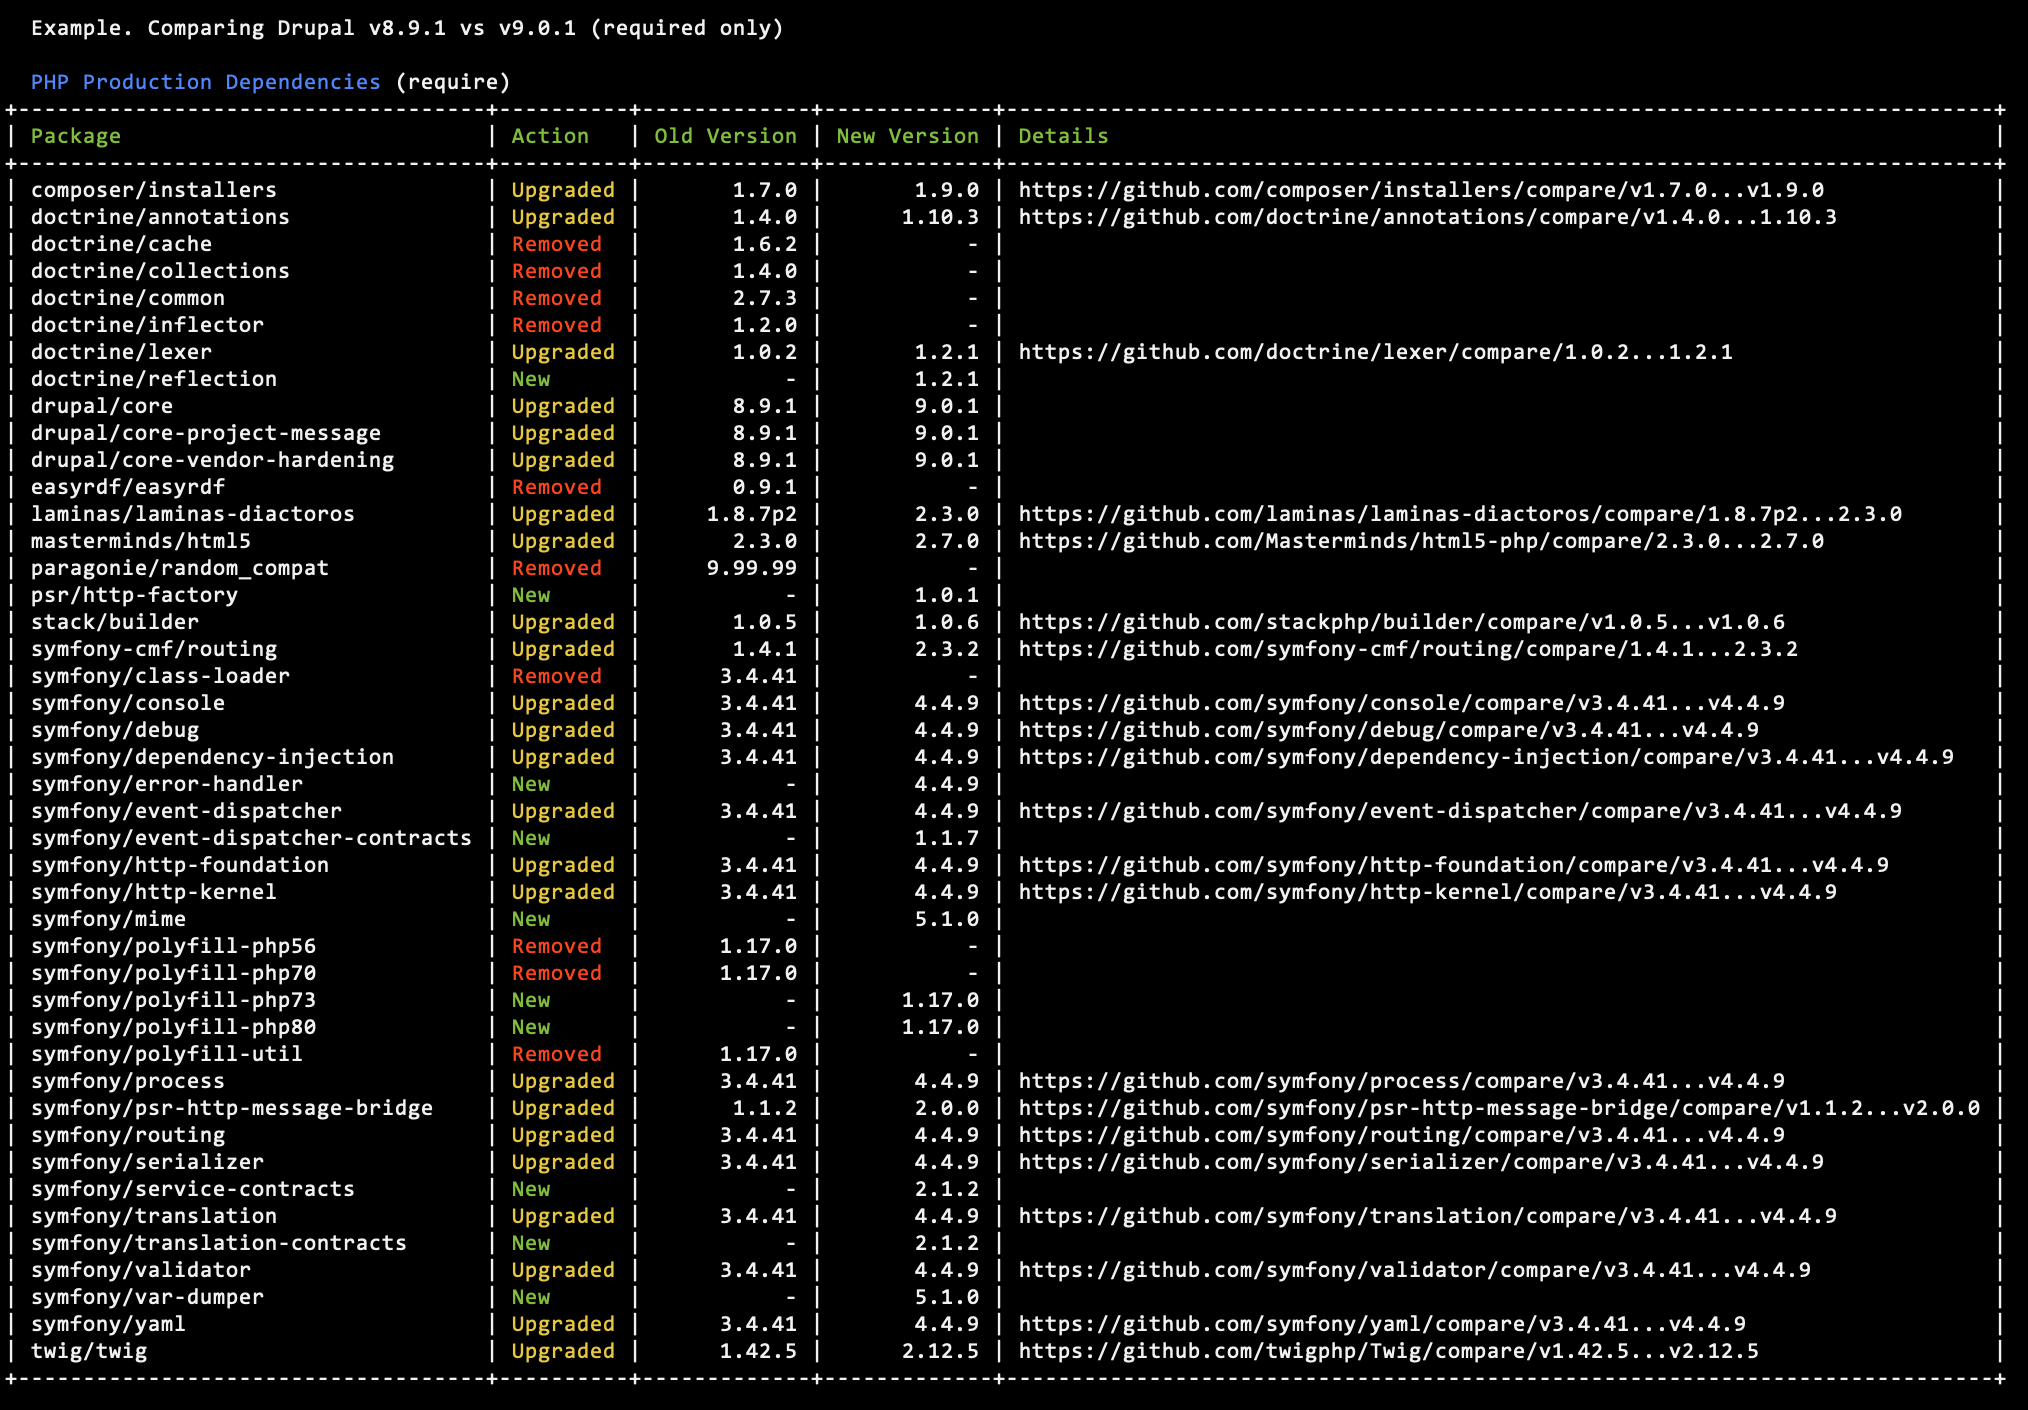Open the laminas-diactoros compare link
Viewport: 2028px width, 1410px height.
coord(1460,514)
